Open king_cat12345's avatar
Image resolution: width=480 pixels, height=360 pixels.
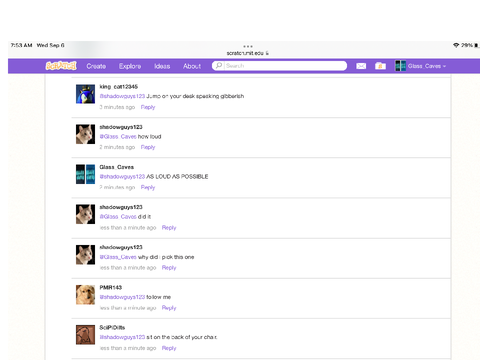pos(85,94)
